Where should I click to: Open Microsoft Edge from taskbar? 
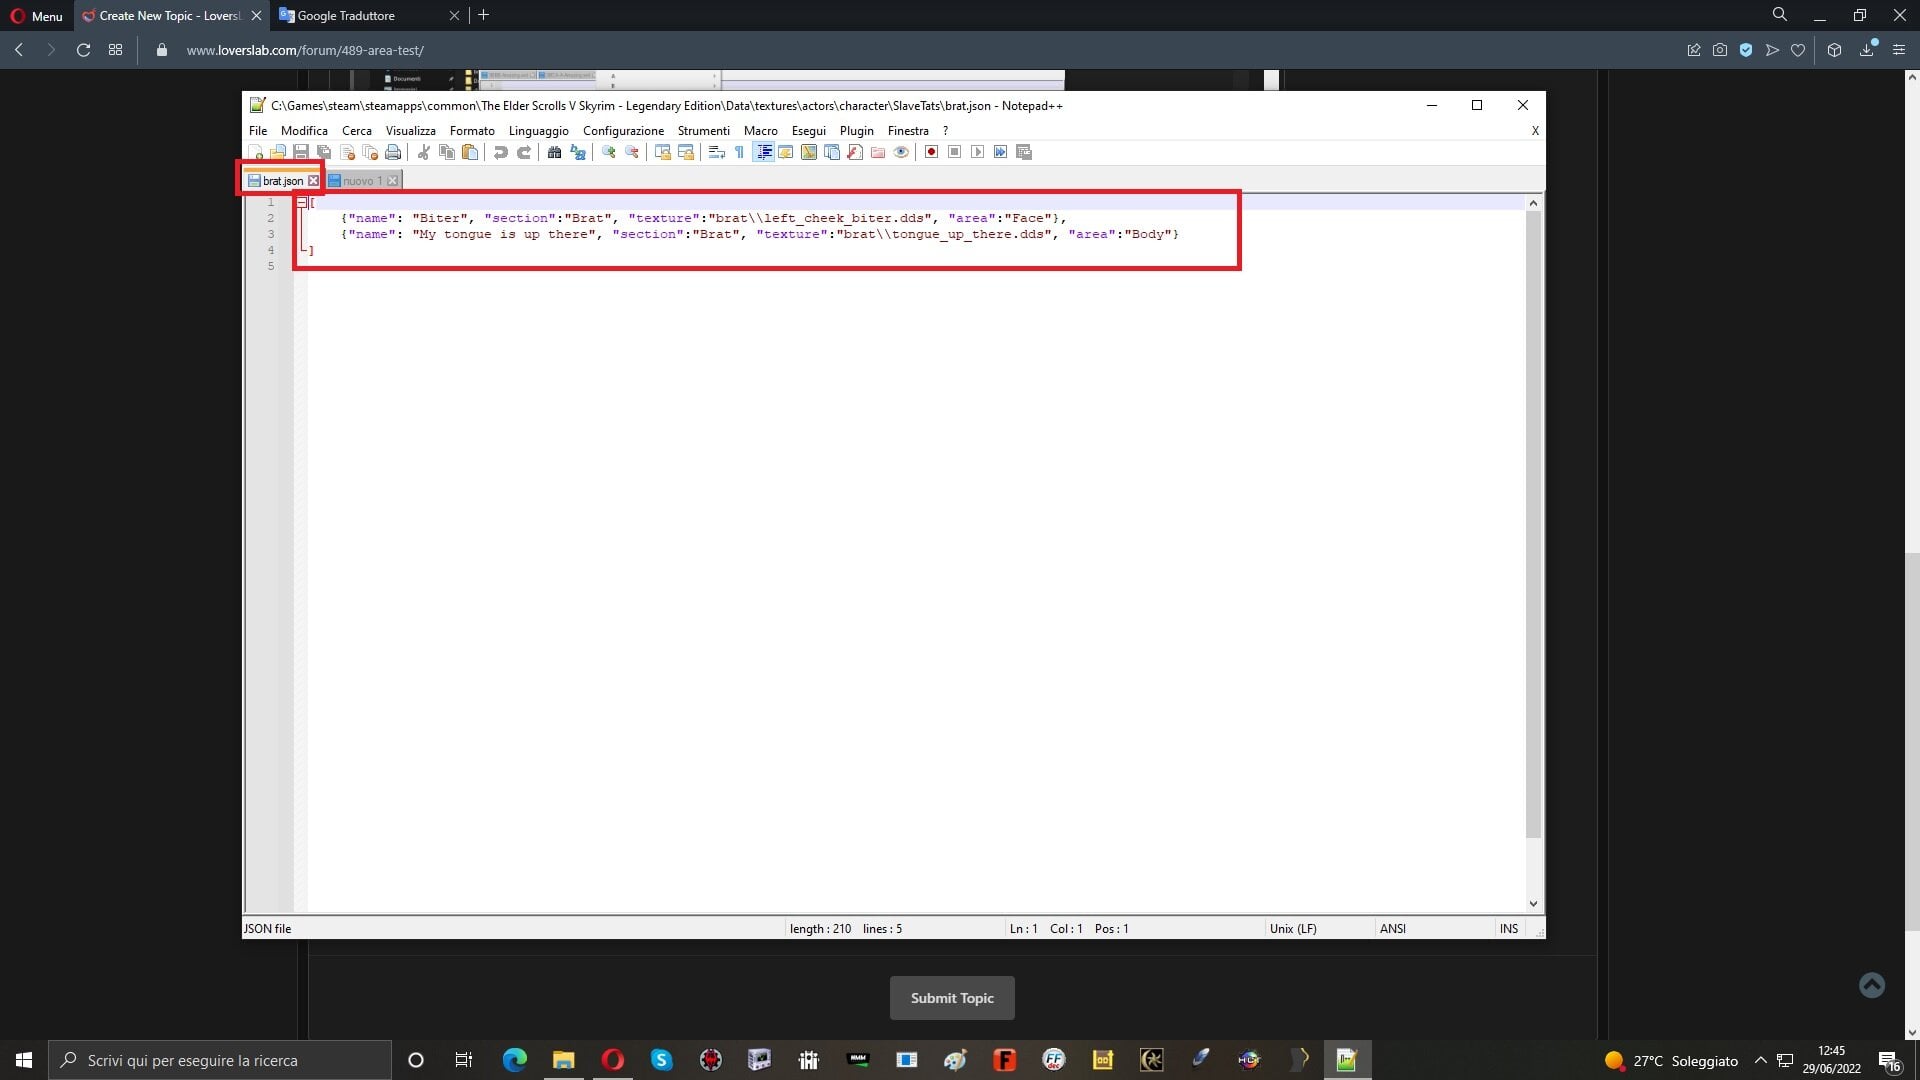[x=515, y=1060]
